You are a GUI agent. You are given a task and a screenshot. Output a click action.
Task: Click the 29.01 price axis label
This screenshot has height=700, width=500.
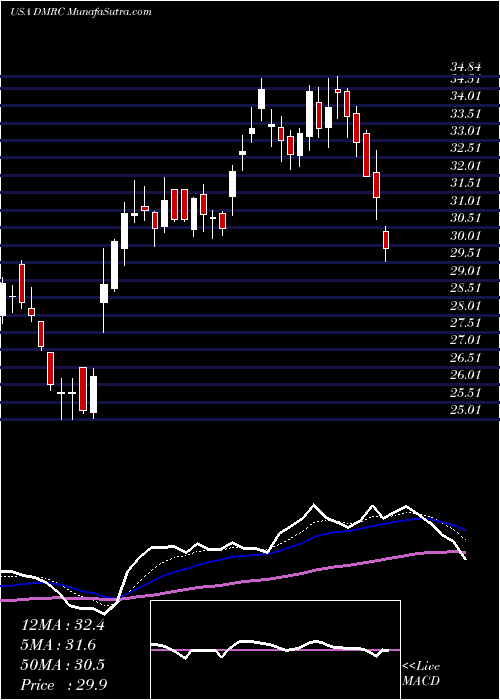click(x=465, y=271)
